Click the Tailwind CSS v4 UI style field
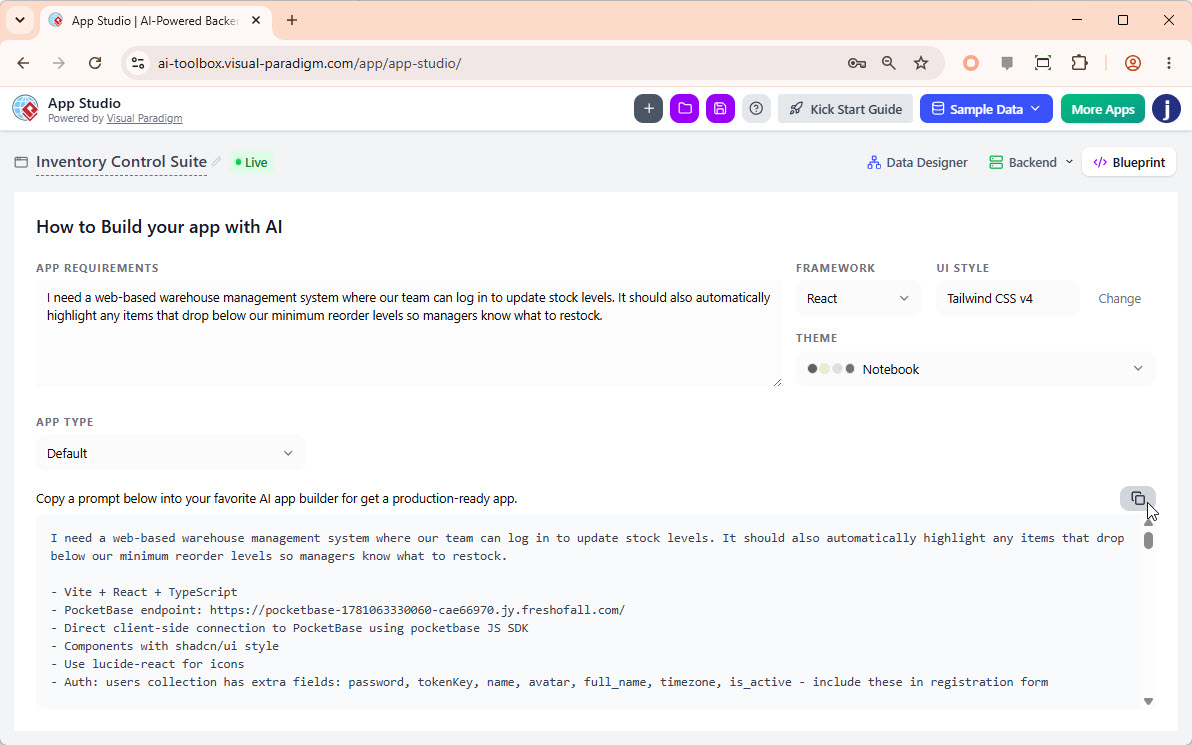Viewport: 1192px width, 745px height. (1007, 299)
